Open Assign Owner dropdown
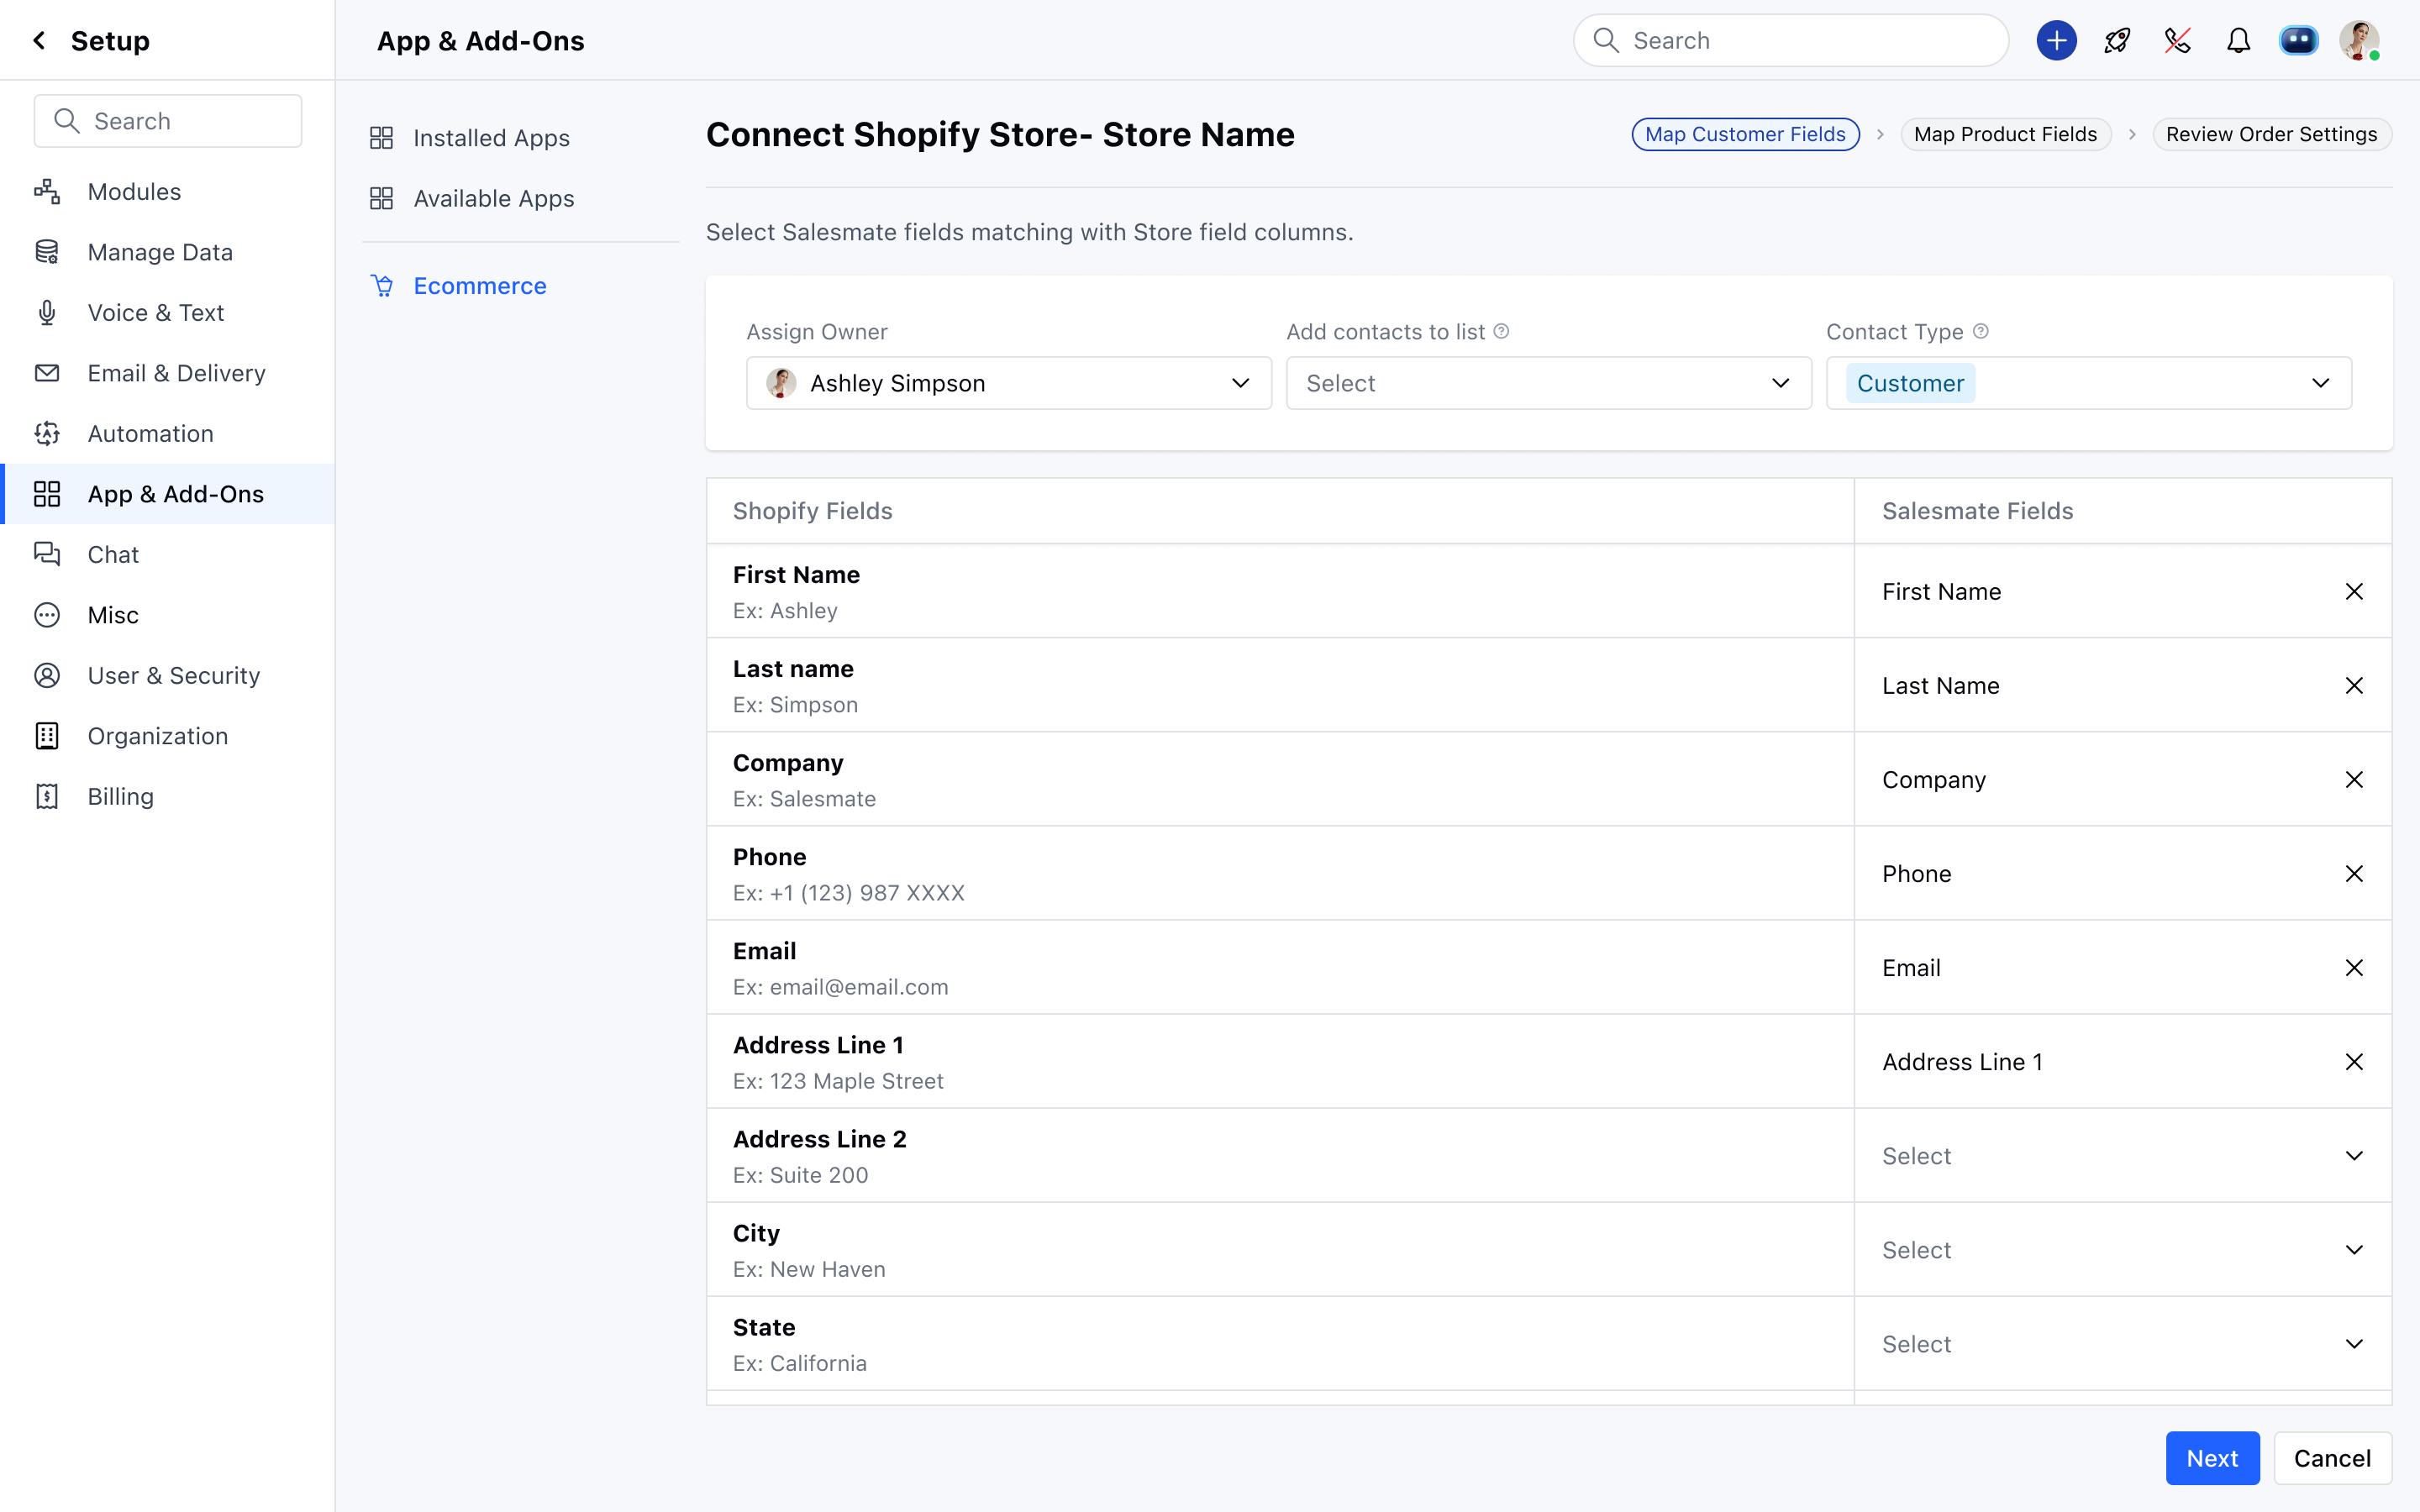Viewport: 2420px width, 1512px height. 1009,383
